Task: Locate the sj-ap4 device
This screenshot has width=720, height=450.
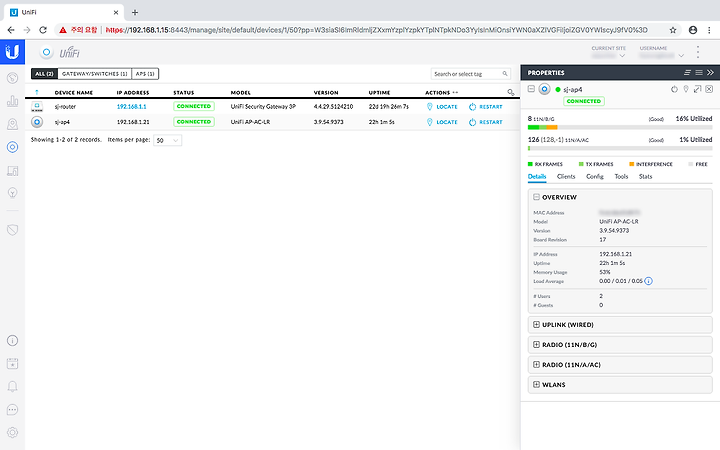Action: 442,122
